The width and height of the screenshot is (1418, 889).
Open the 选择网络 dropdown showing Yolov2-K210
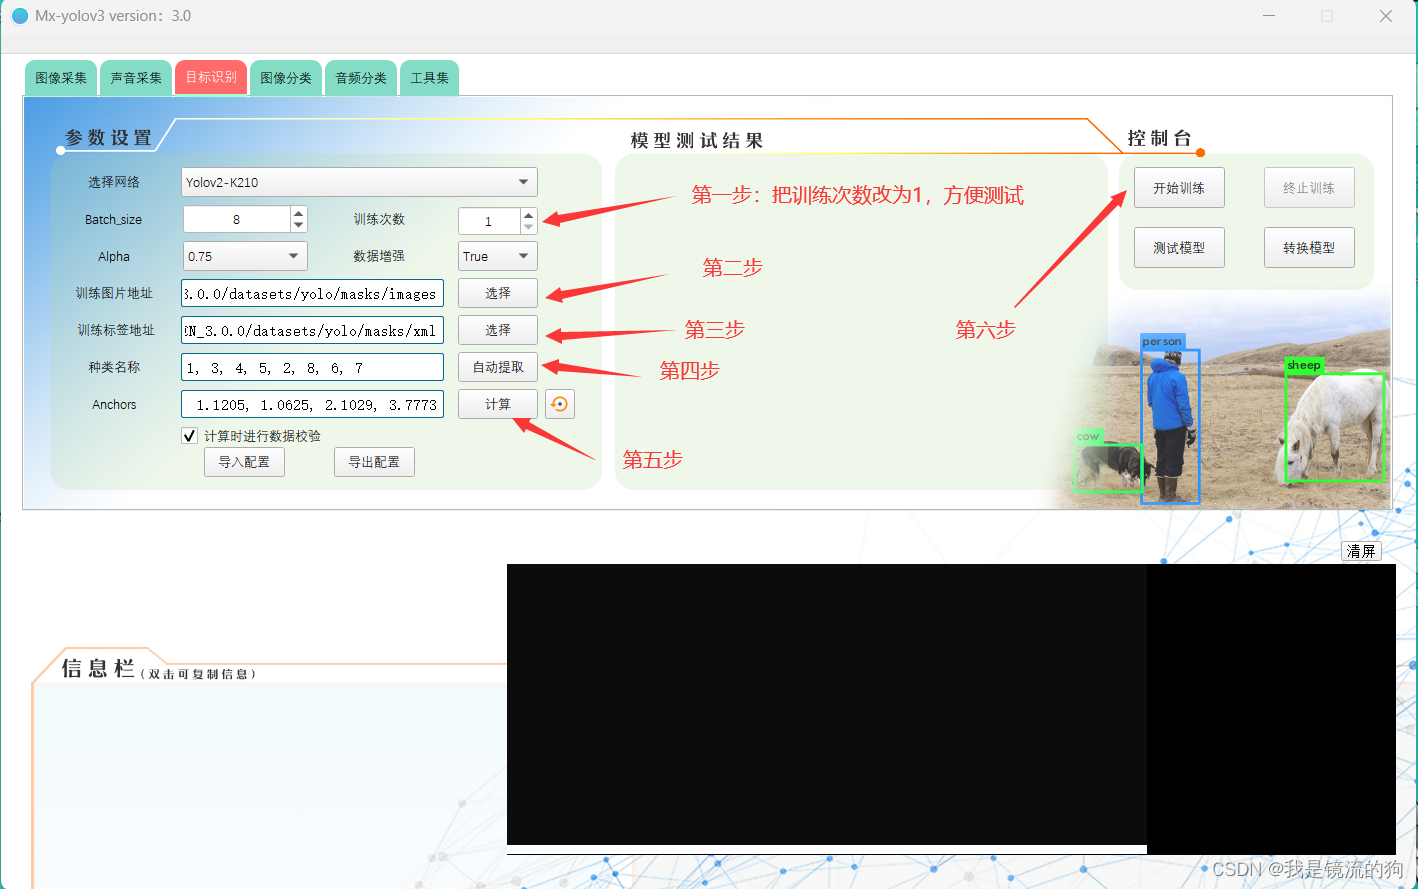click(357, 181)
